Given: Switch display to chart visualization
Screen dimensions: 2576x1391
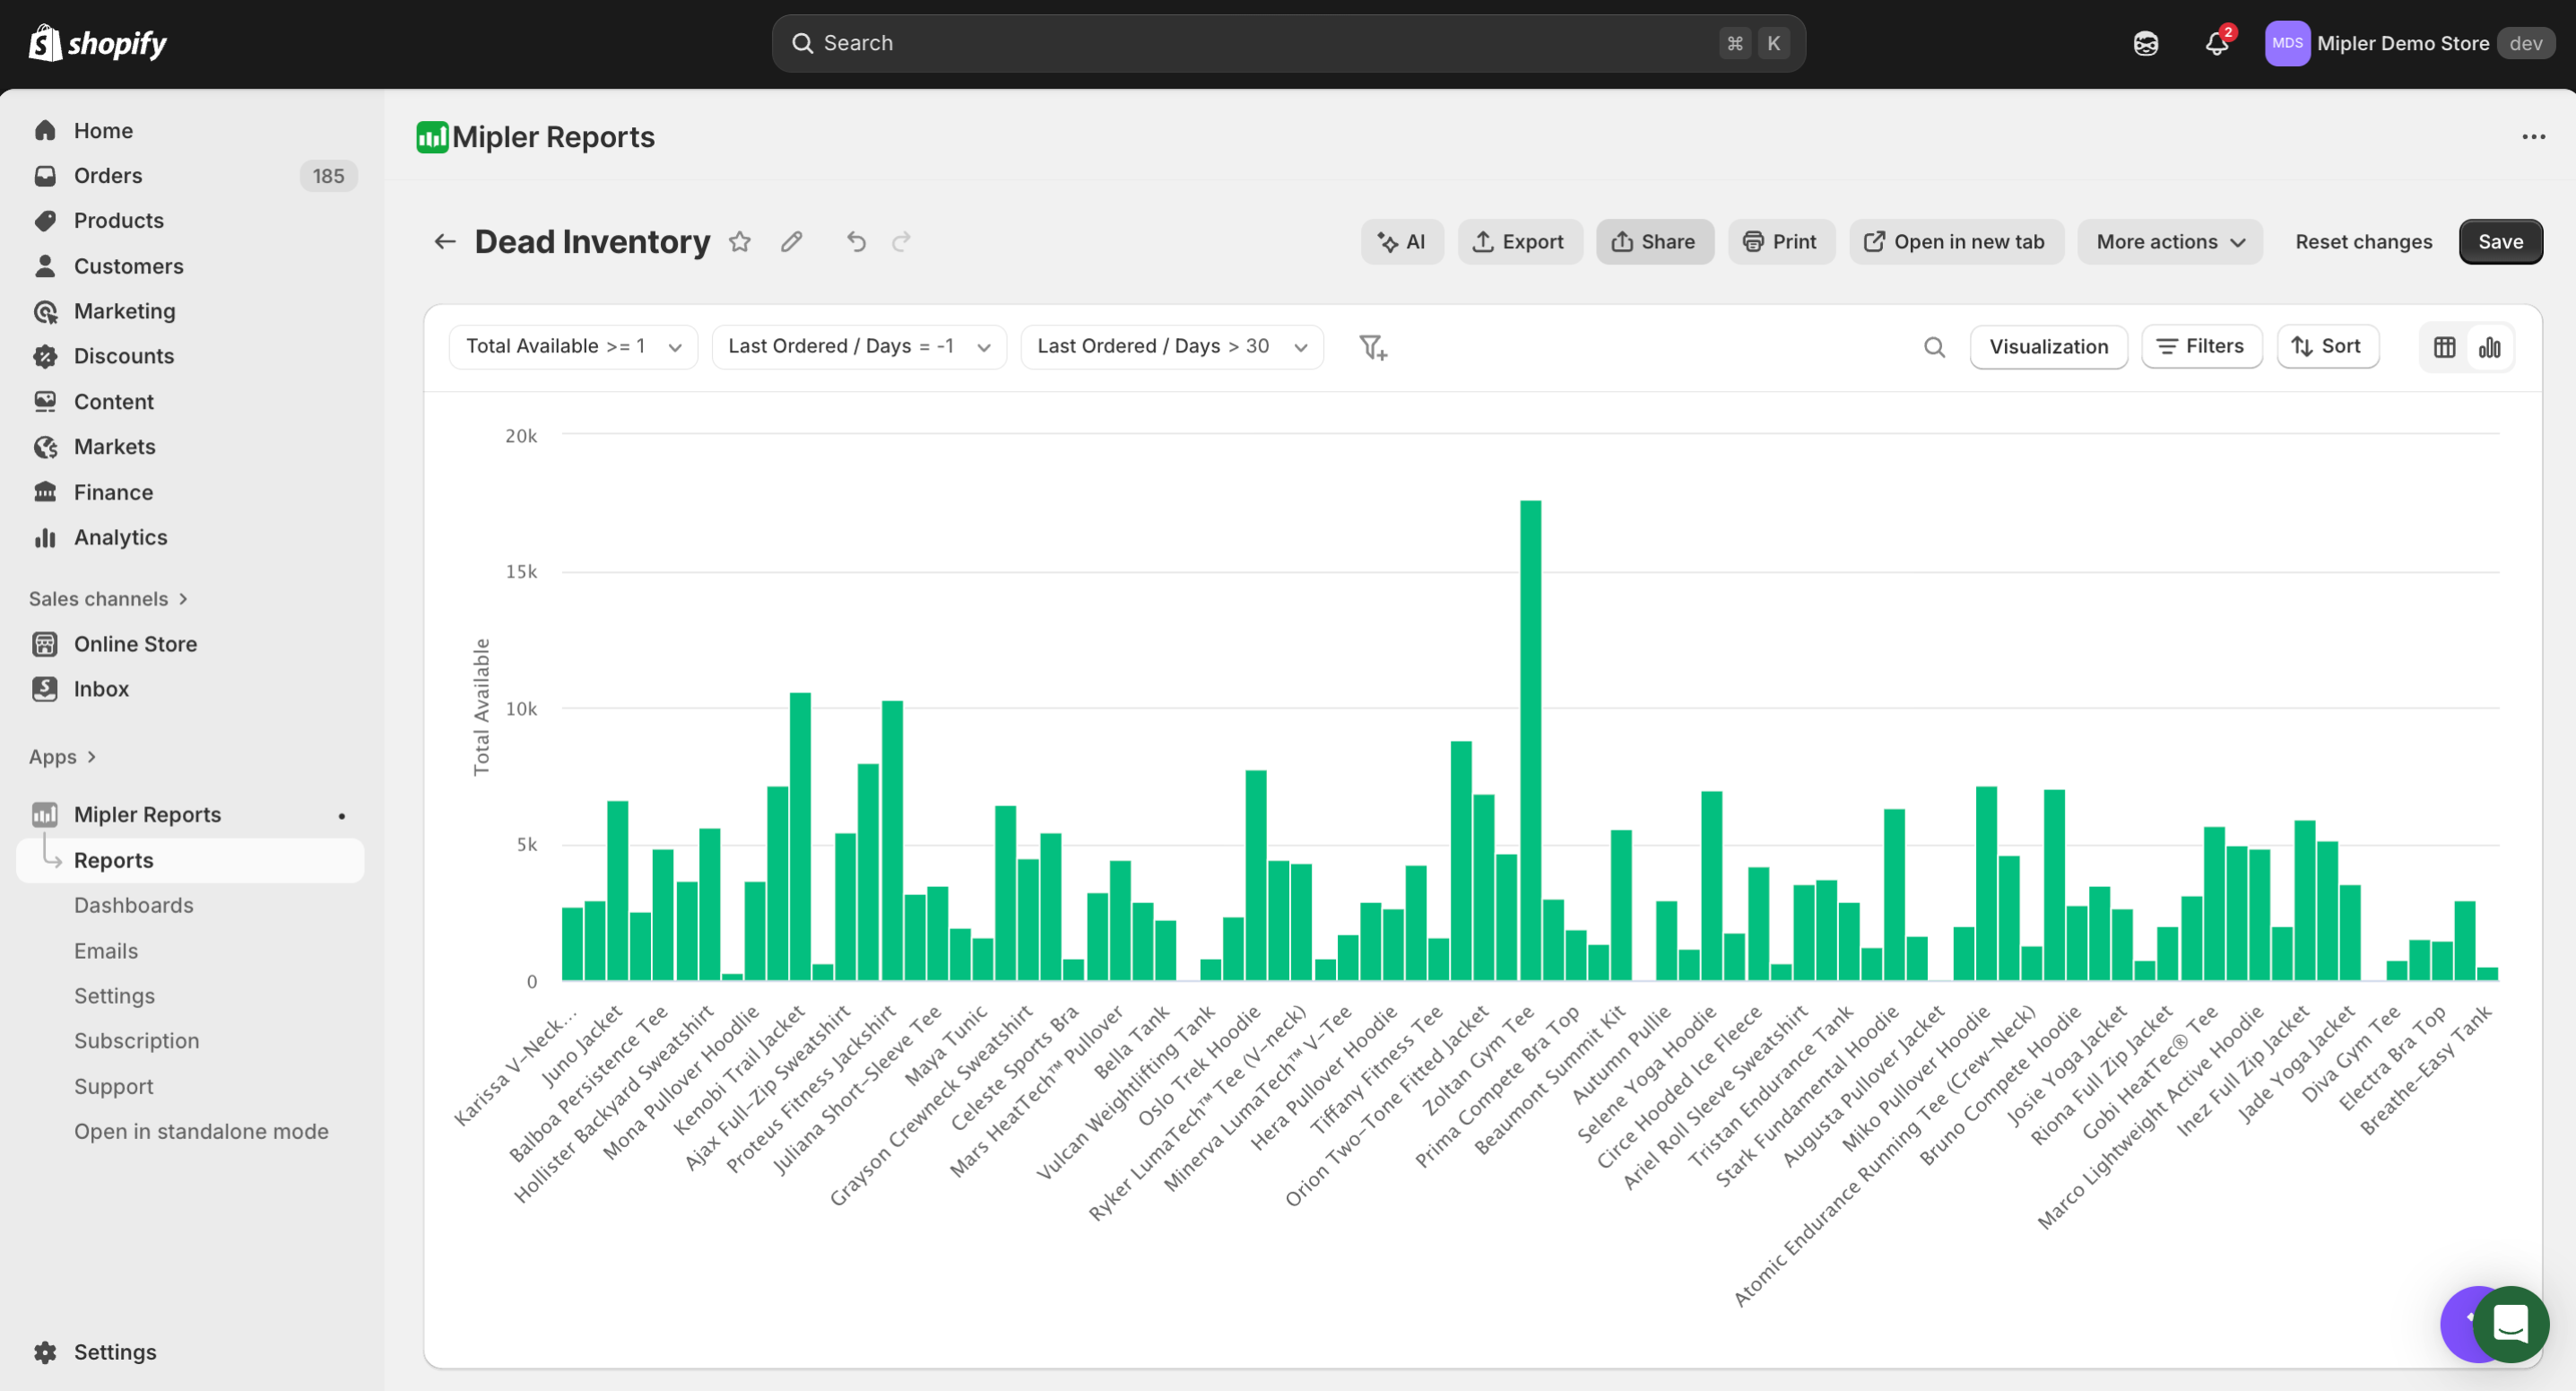Looking at the screenshot, I should pos(2489,346).
